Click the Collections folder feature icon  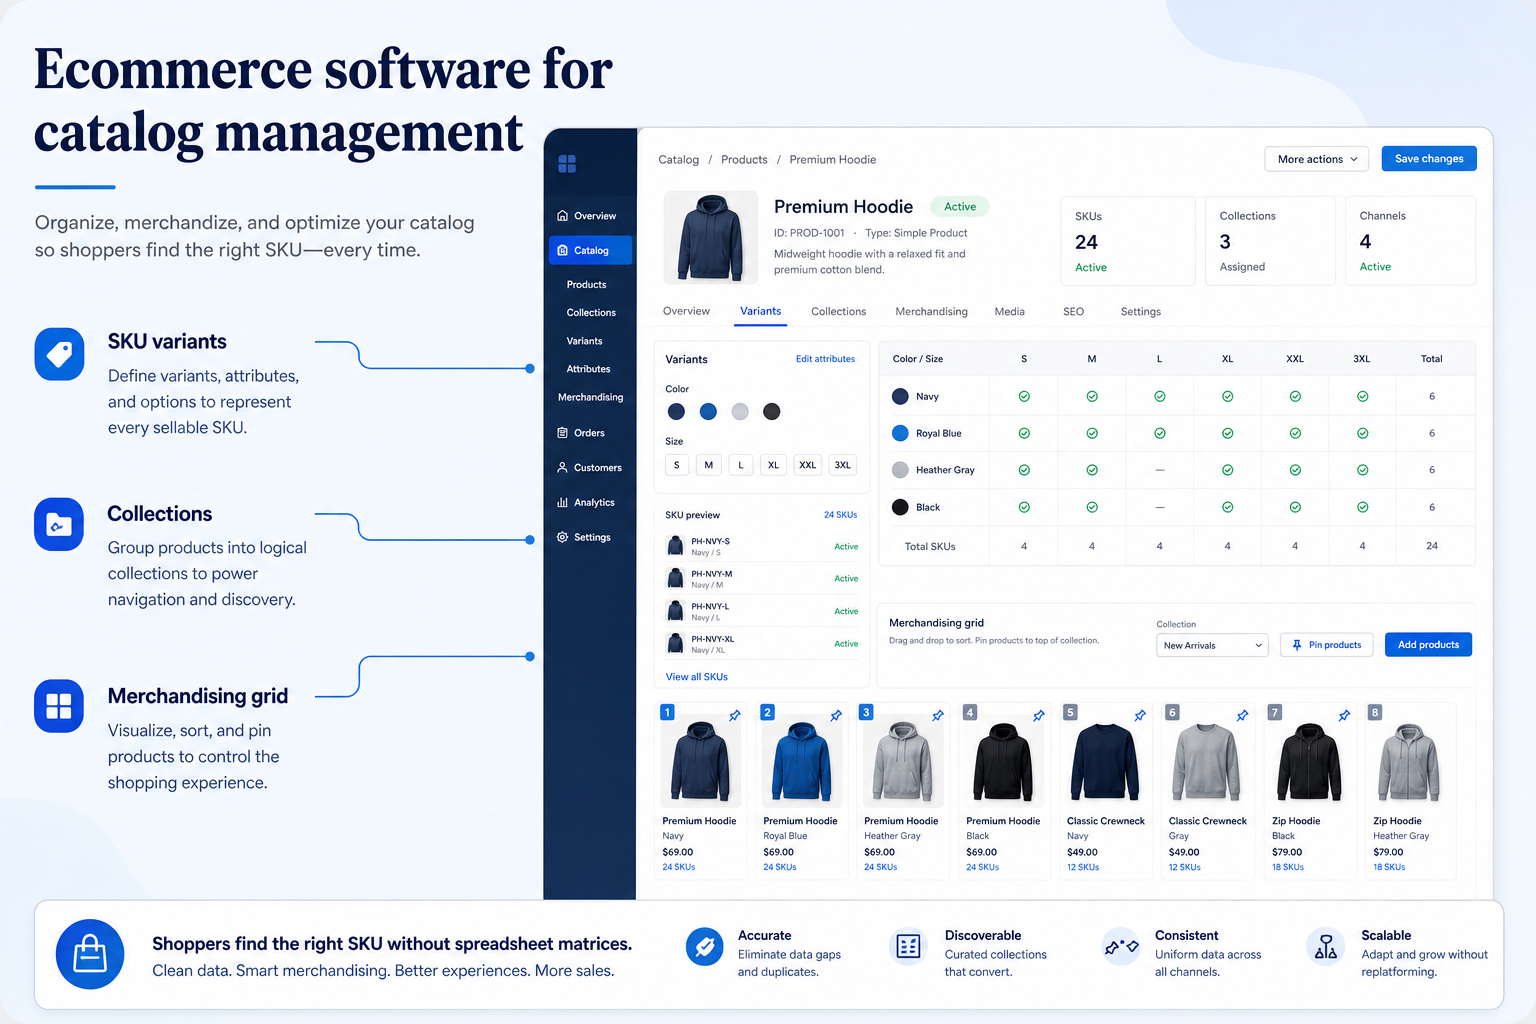[59, 524]
